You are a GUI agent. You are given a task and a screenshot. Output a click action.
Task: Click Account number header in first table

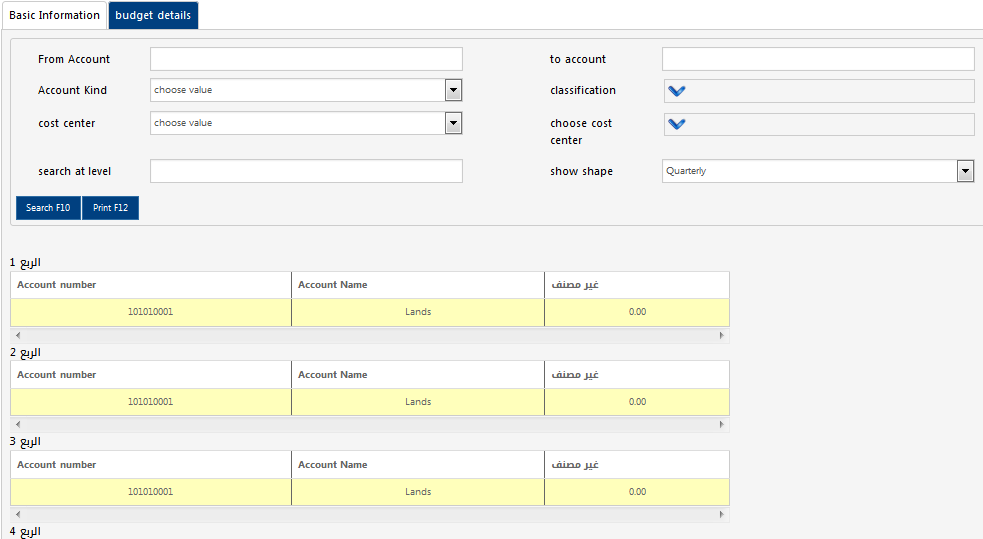(x=57, y=285)
